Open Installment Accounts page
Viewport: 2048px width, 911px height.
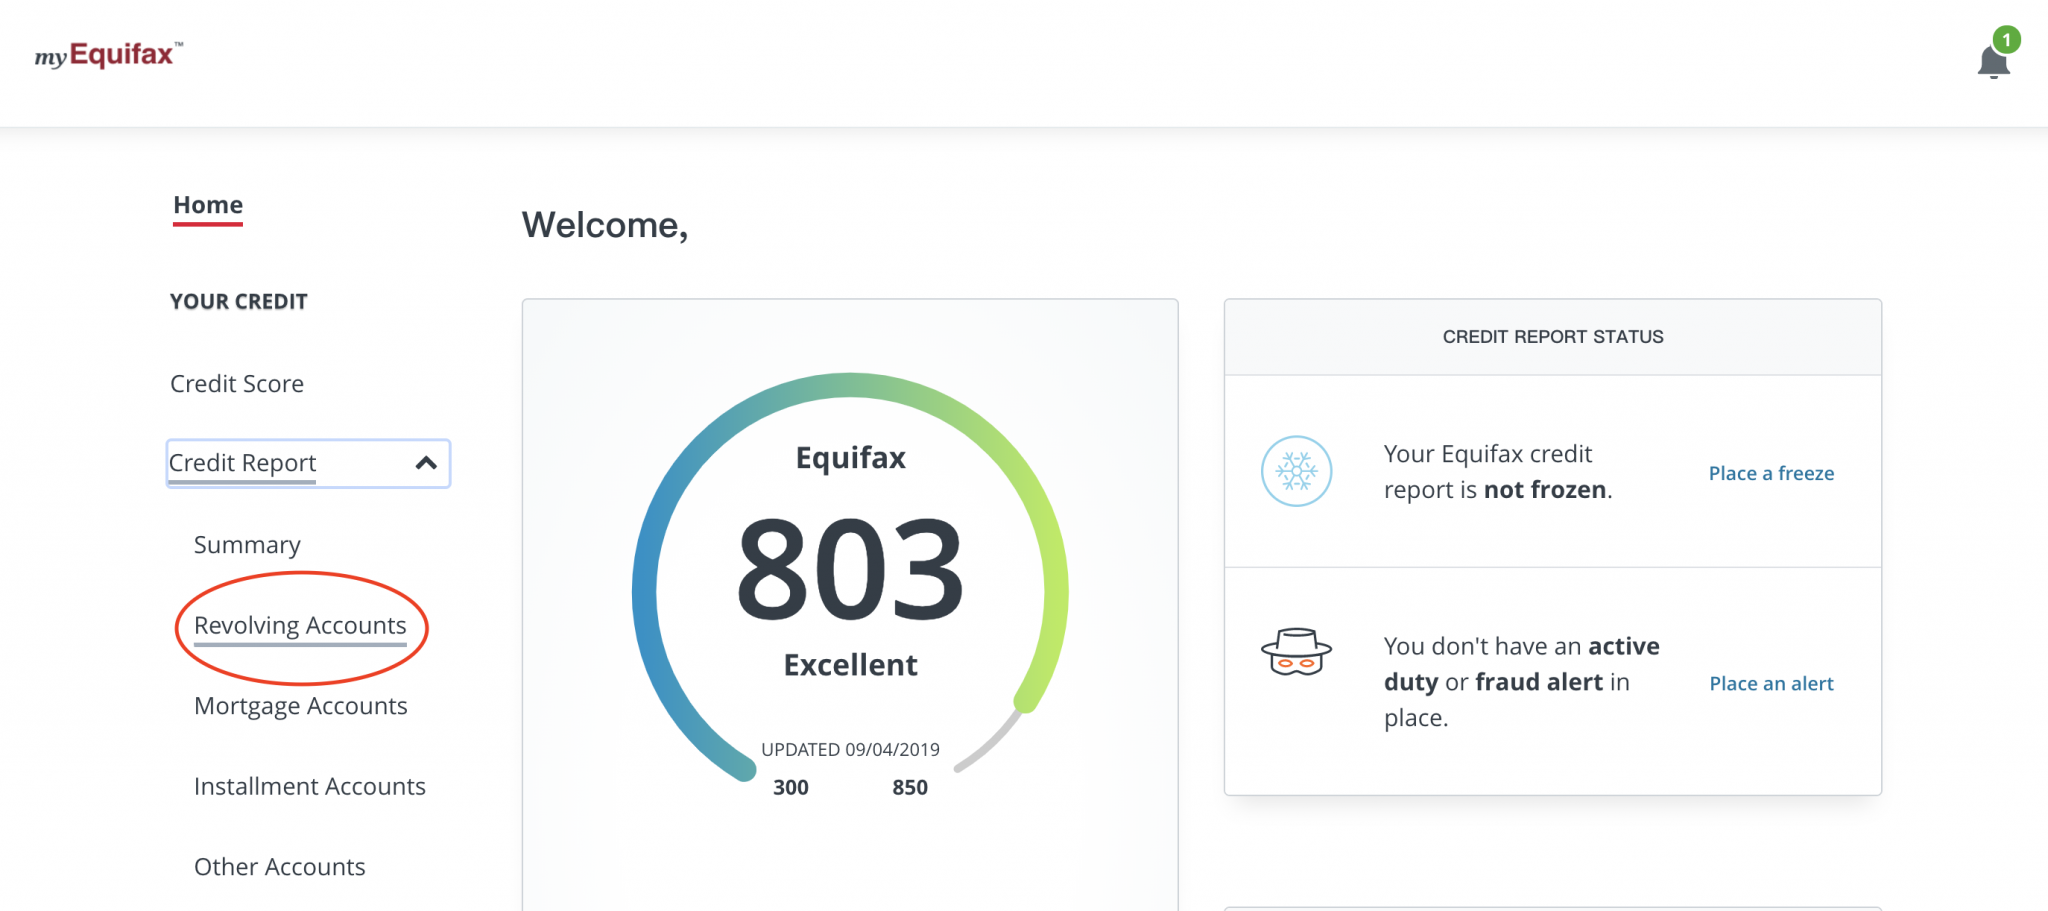[310, 787]
